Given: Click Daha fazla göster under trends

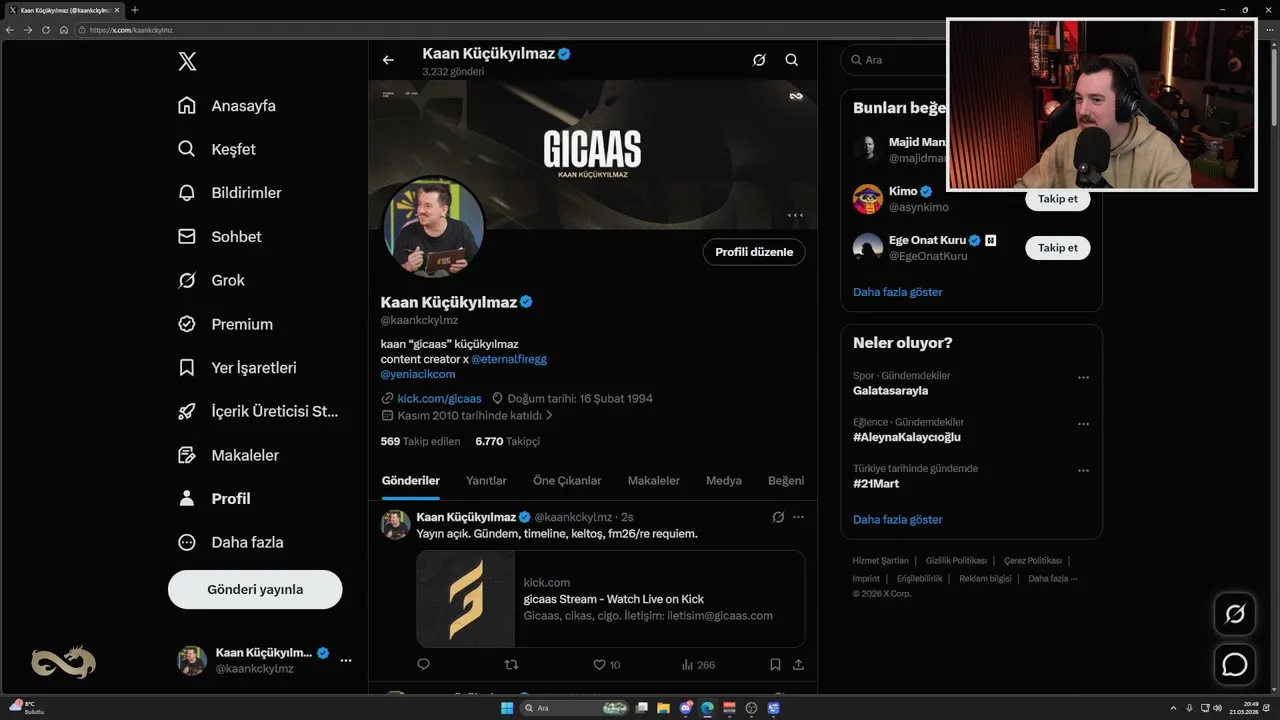Looking at the screenshot, I should coord(897,519).
